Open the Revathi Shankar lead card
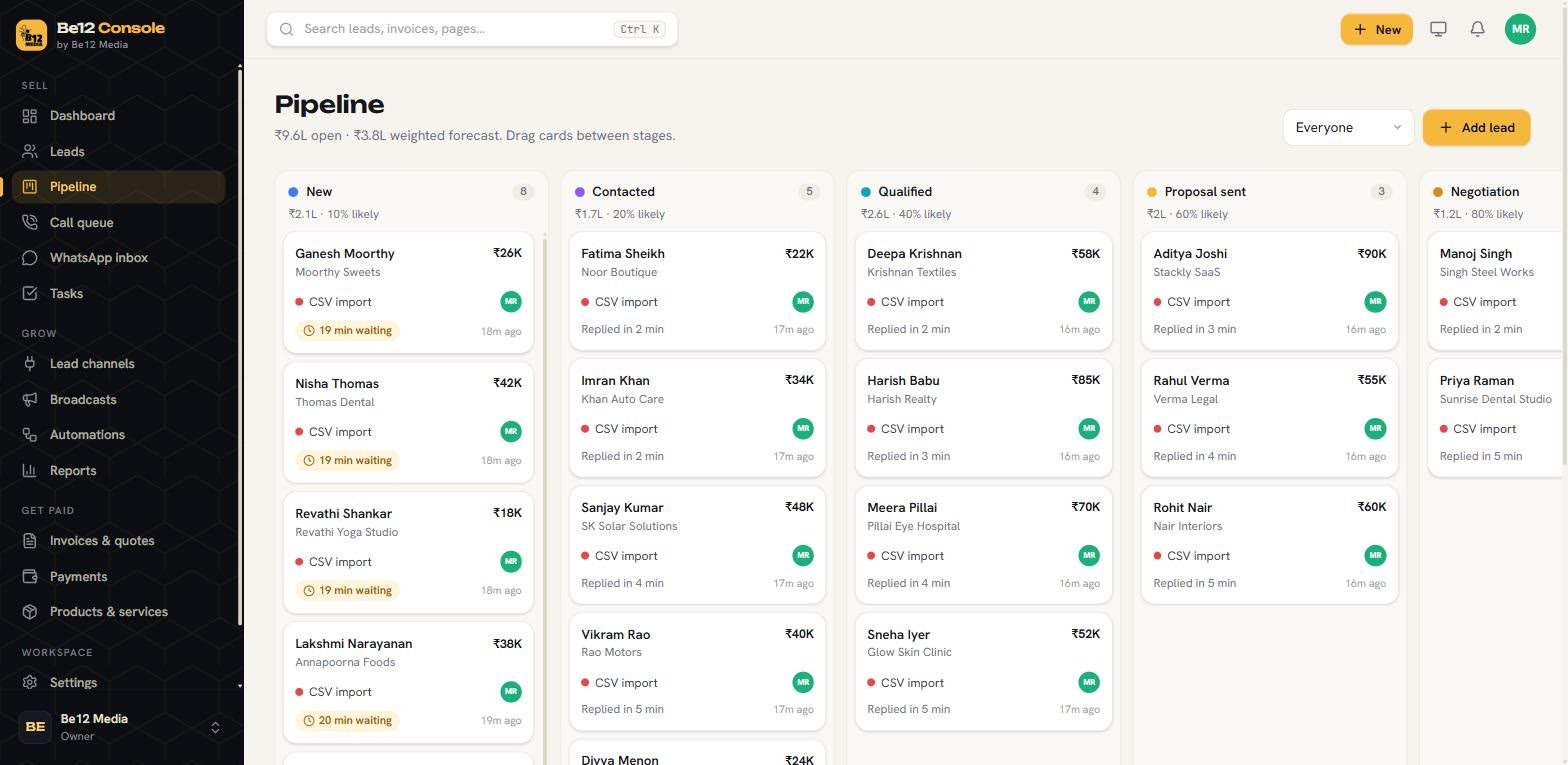Screen dimensions: 1568x765 [408, 553]
